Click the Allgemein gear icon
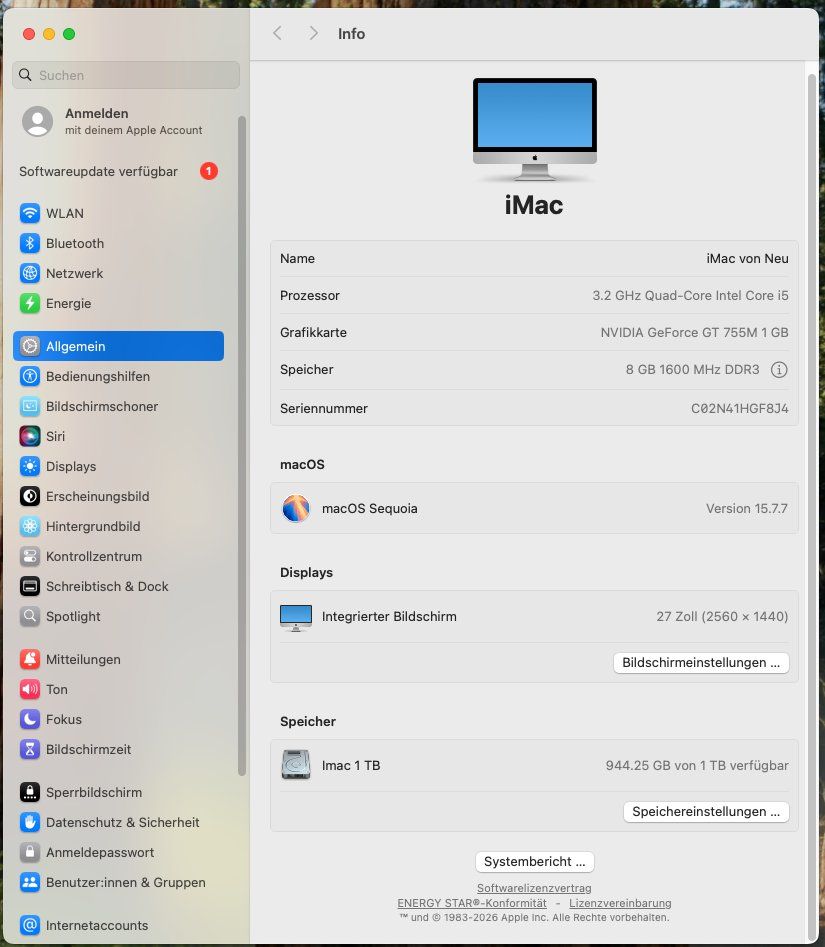Image resolution: width=825 pixels, height=947 pixels. tap(30, 346)
